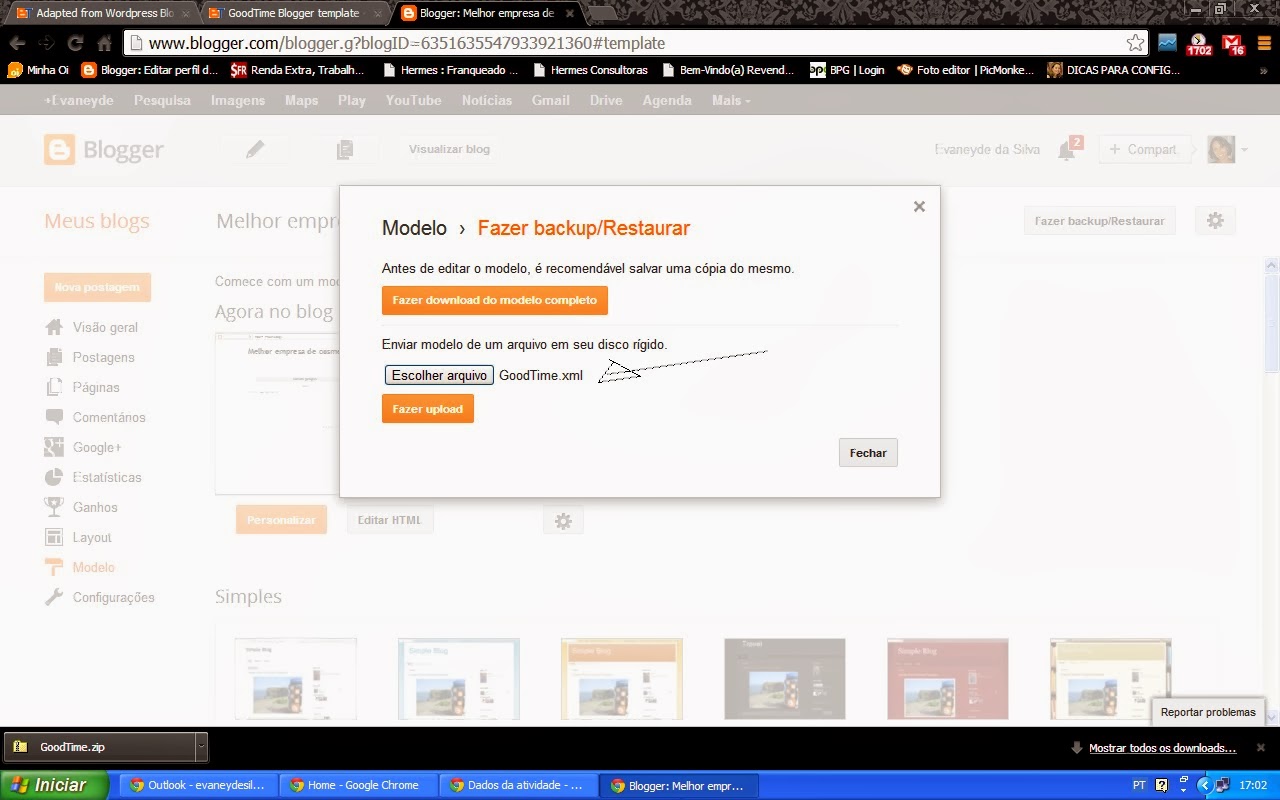Viewport: 1280px width, 800px height.
Task: Select red Simples template thumbnail
Action: coord(948,680)
